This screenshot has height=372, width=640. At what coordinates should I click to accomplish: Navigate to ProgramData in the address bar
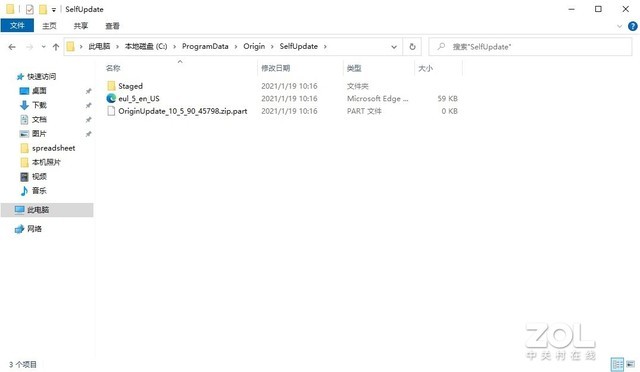205,47
